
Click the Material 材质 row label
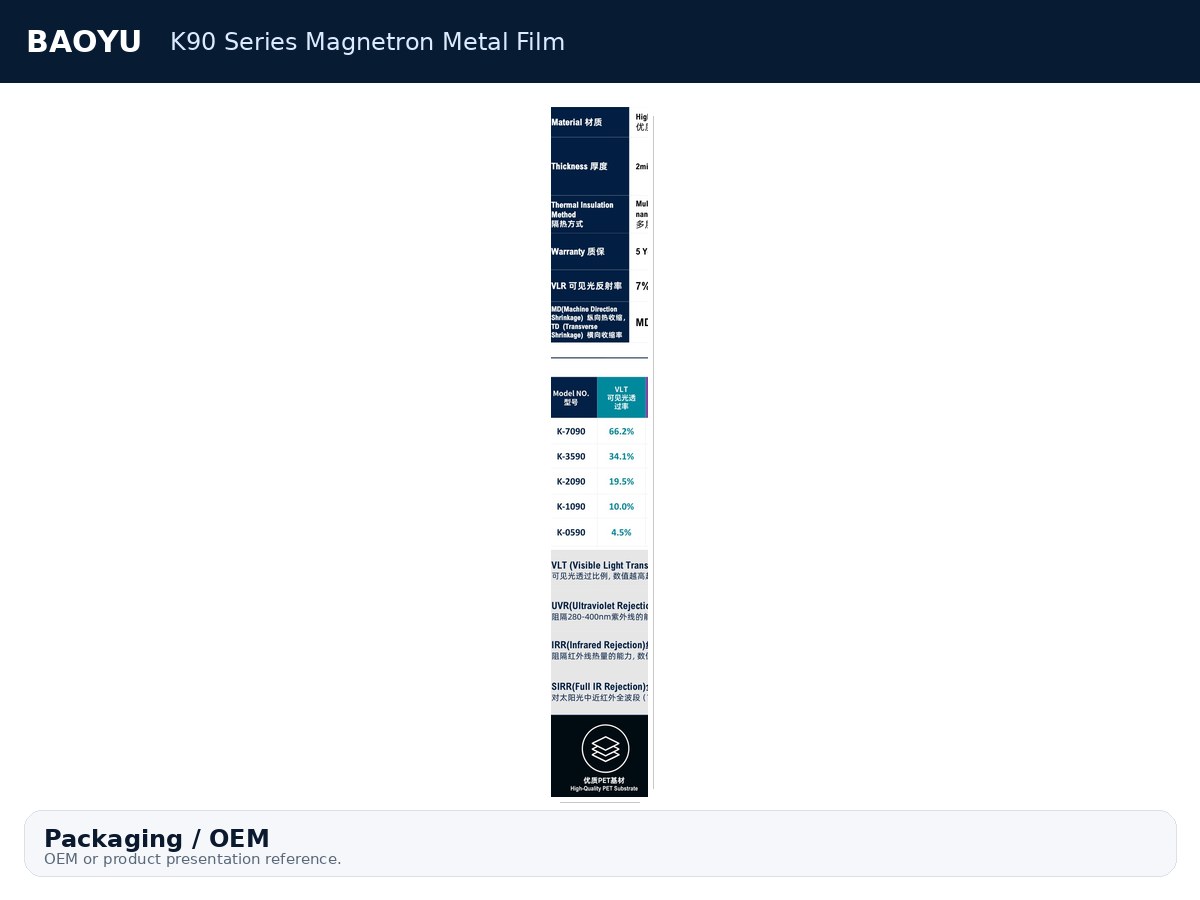click(577, 123)
